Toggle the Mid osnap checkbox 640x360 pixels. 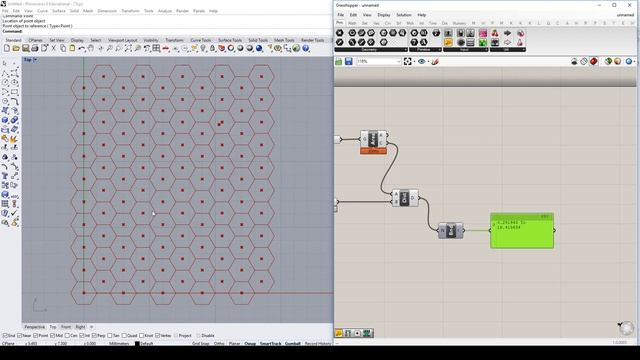53,336
